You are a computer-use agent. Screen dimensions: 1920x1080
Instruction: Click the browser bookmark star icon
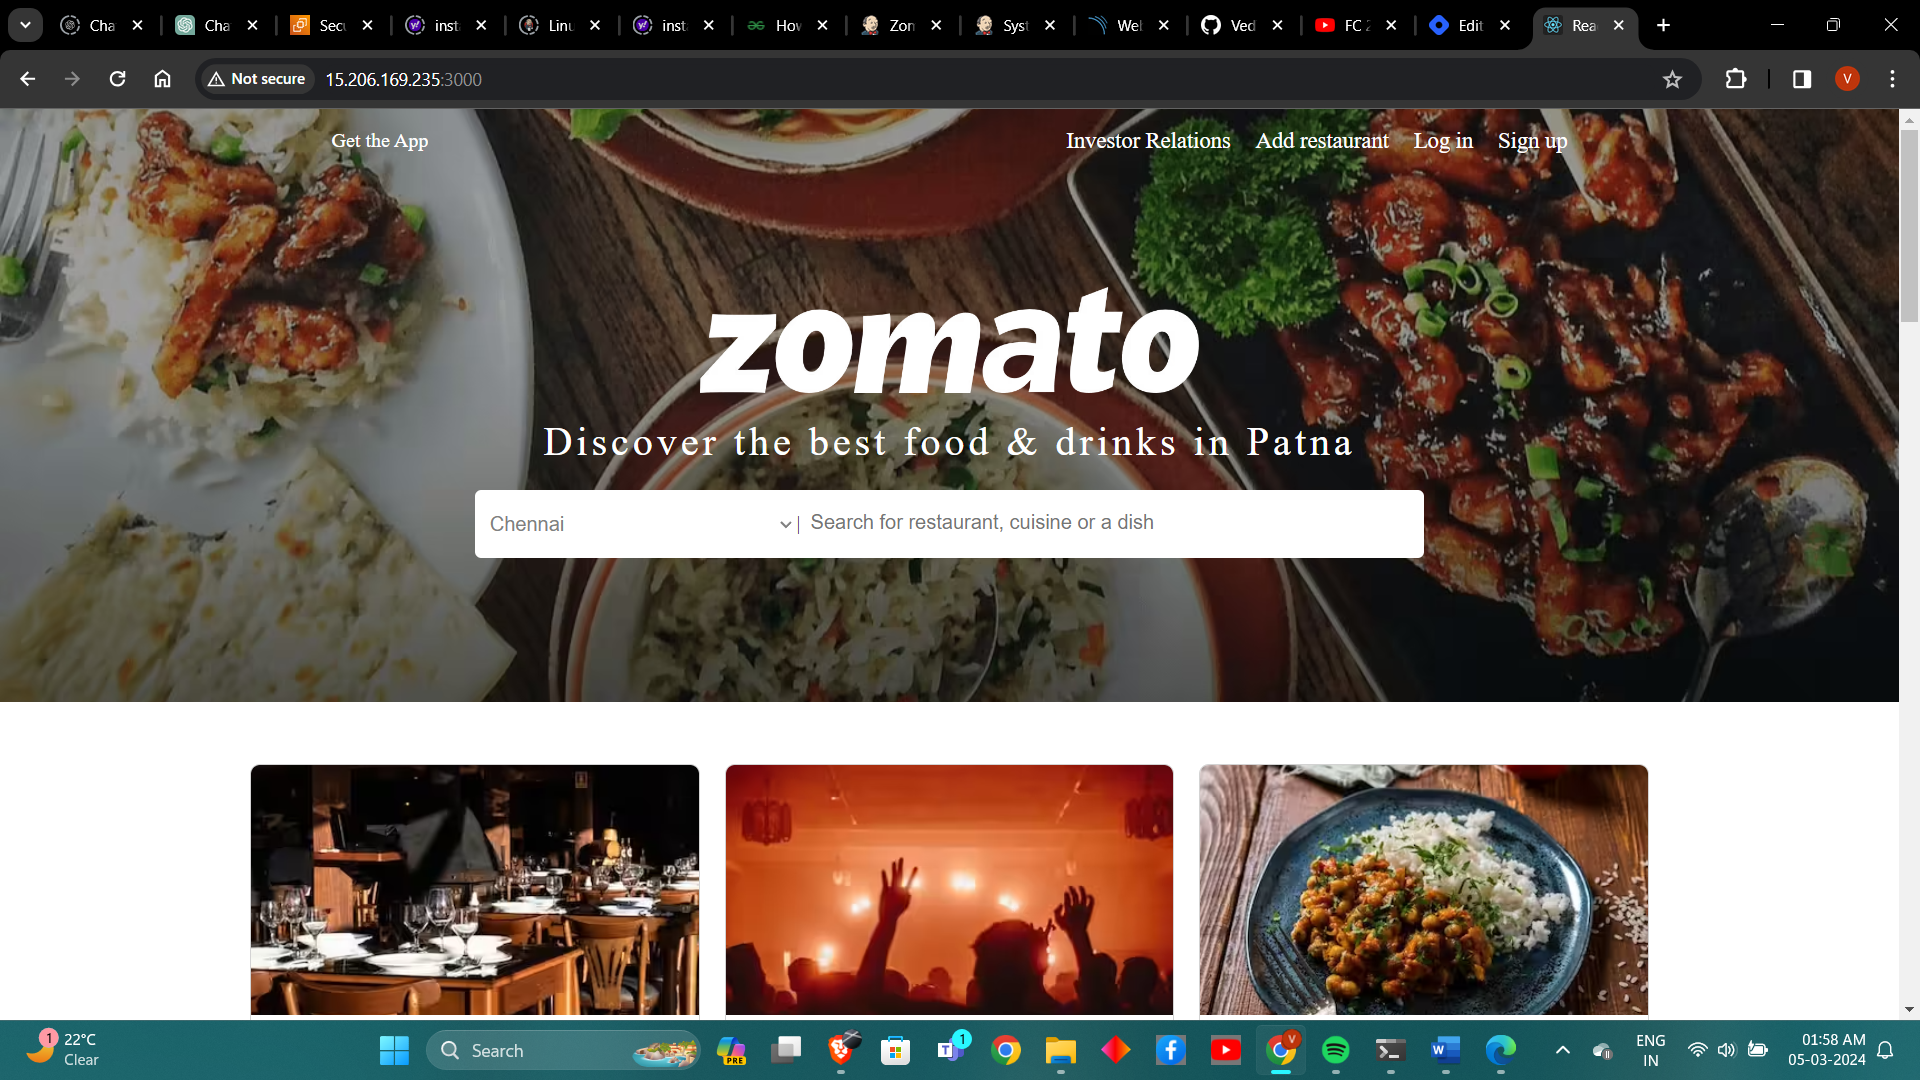click(x=1672, y=79)
